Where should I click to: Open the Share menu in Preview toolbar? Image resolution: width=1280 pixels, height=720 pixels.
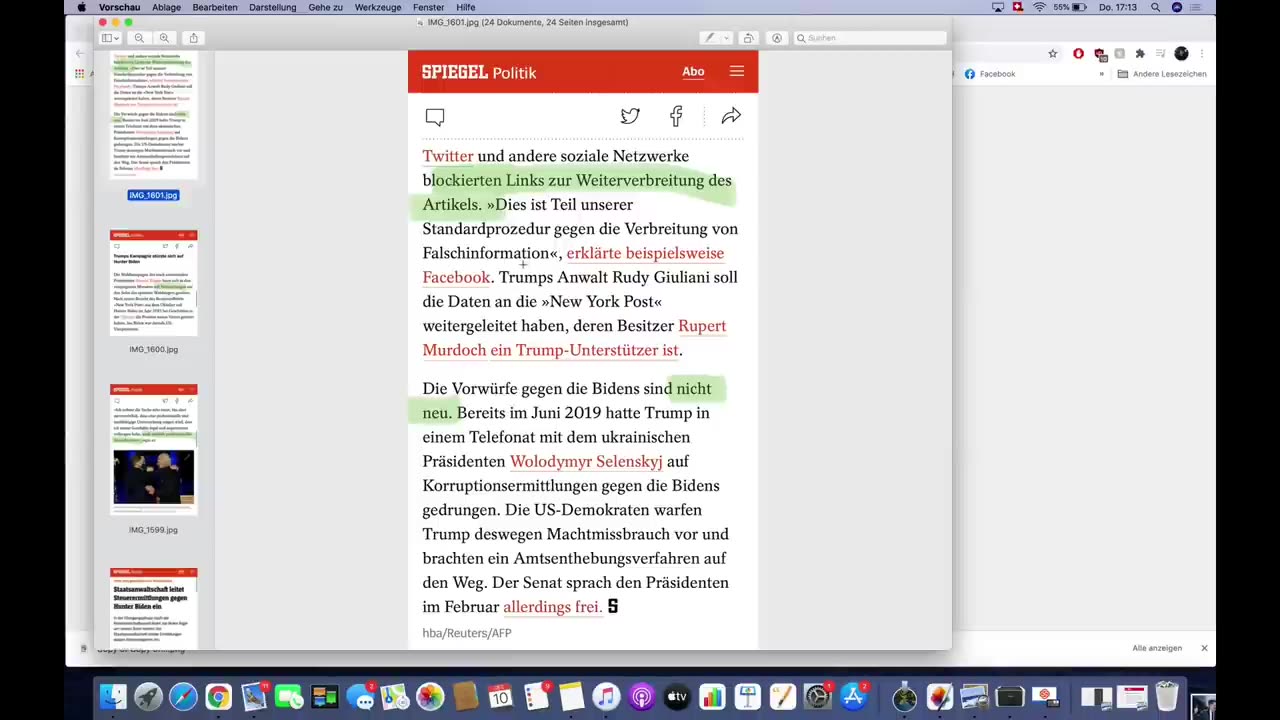click(x=193, y=38)
